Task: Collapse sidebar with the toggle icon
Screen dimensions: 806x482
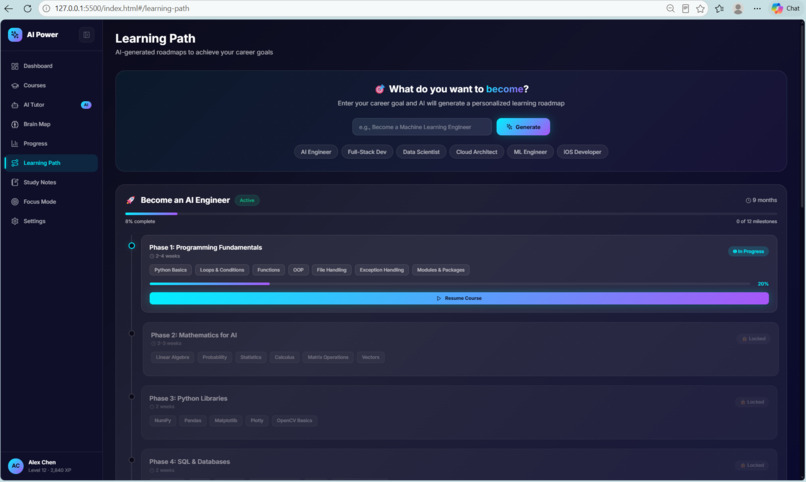Action: click(86, 35)
